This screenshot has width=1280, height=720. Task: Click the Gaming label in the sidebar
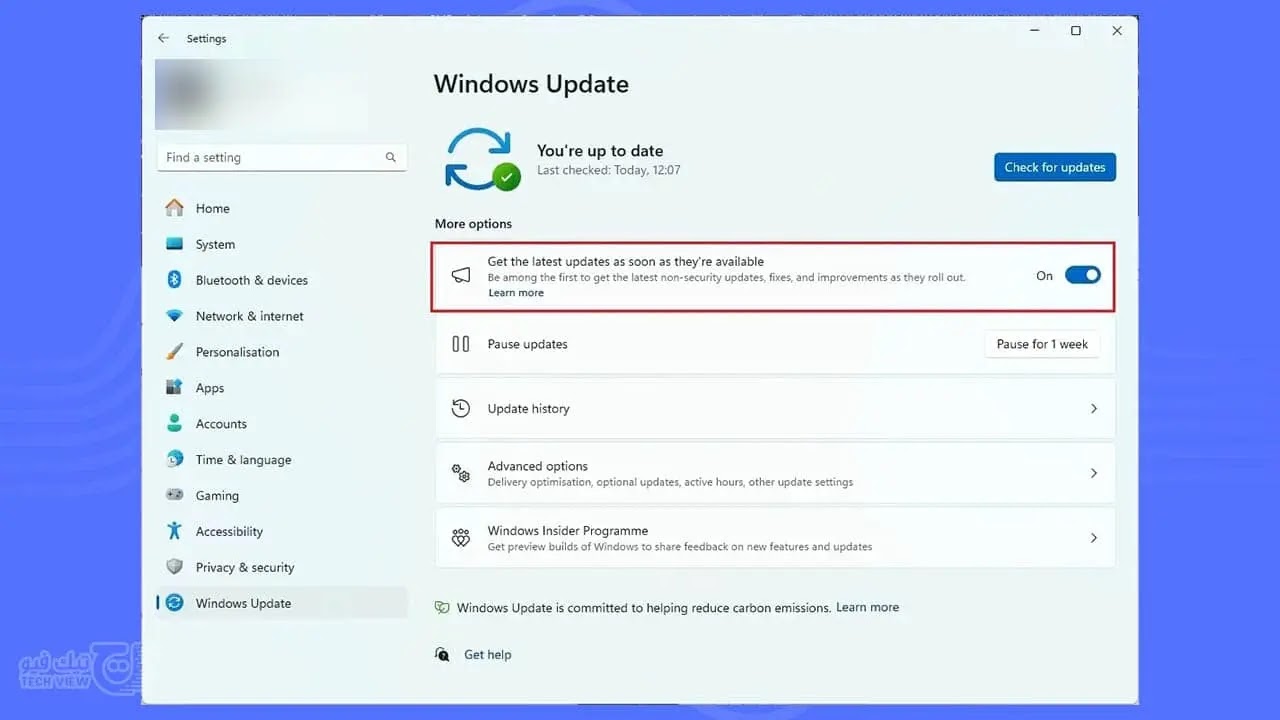pyautogui.click(x=217, y=496)
